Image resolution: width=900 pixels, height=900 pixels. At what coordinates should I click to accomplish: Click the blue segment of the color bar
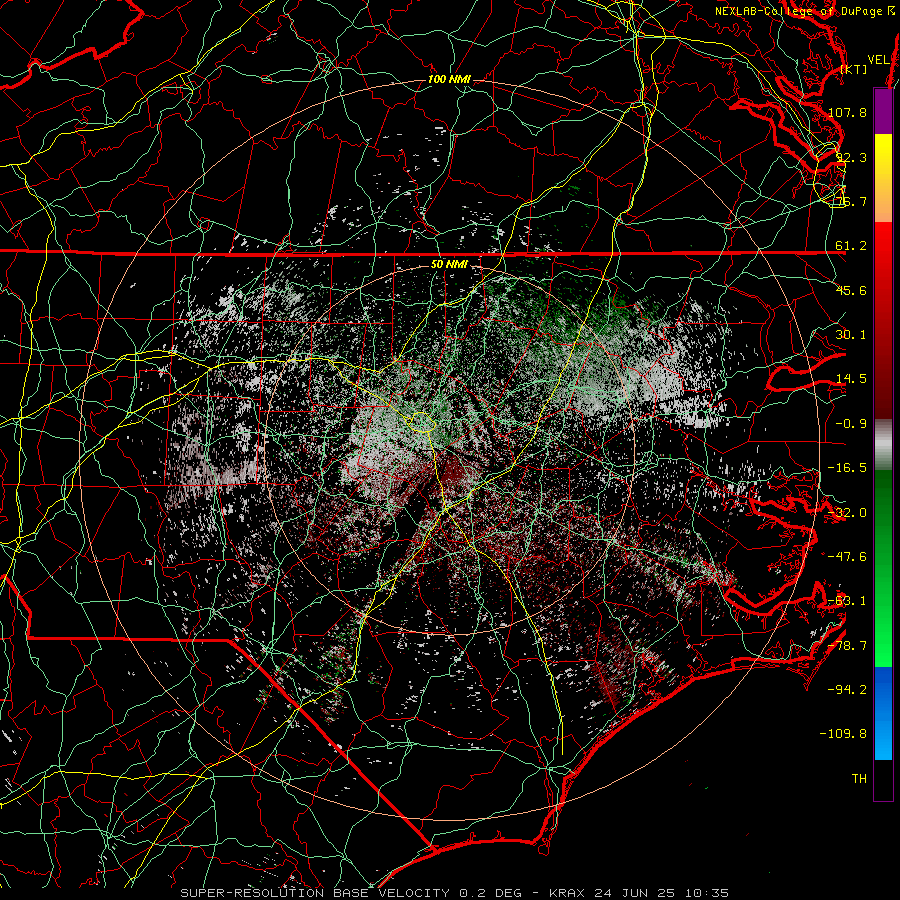[x=883, y=713]
